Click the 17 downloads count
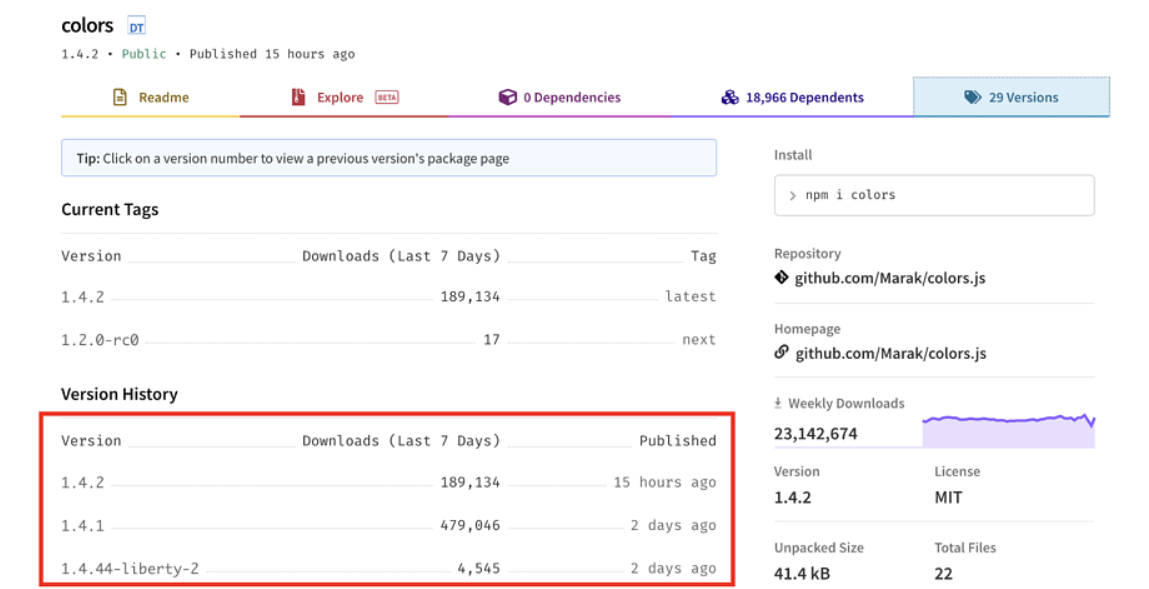The image size is (1149, 589). pos(492,340)
